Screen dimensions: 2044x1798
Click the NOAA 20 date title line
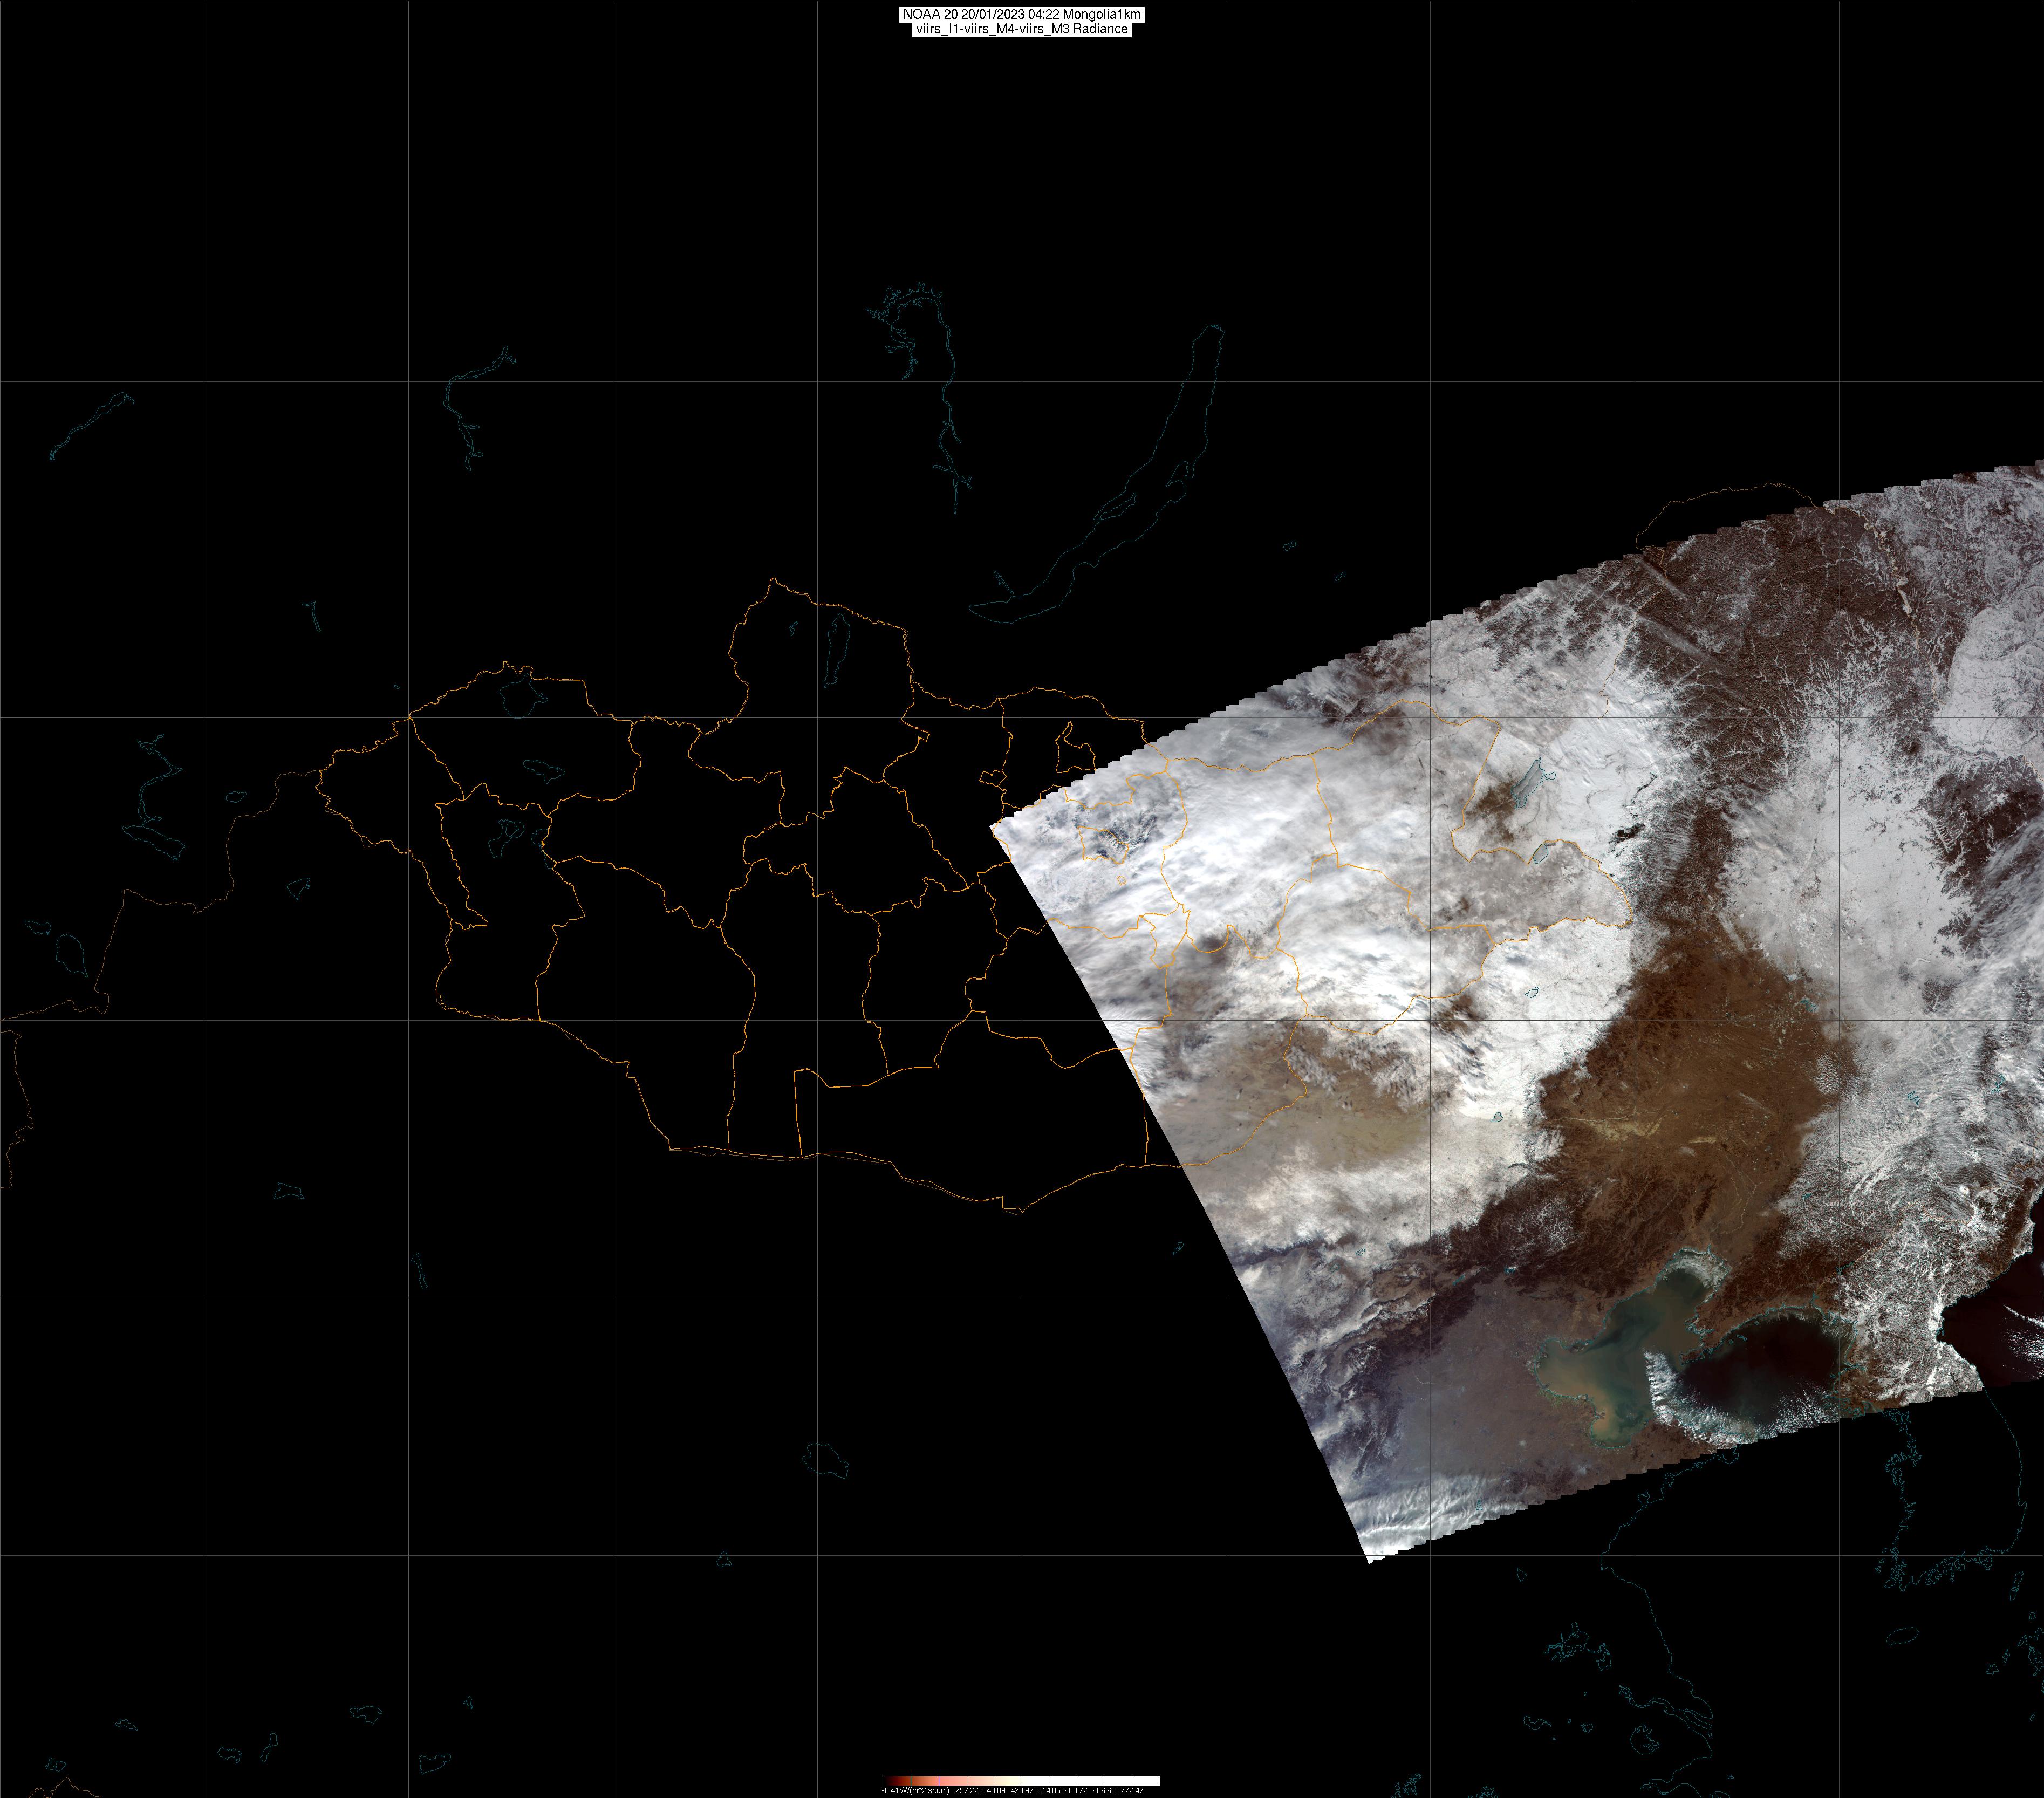[x=1021, y=14]
